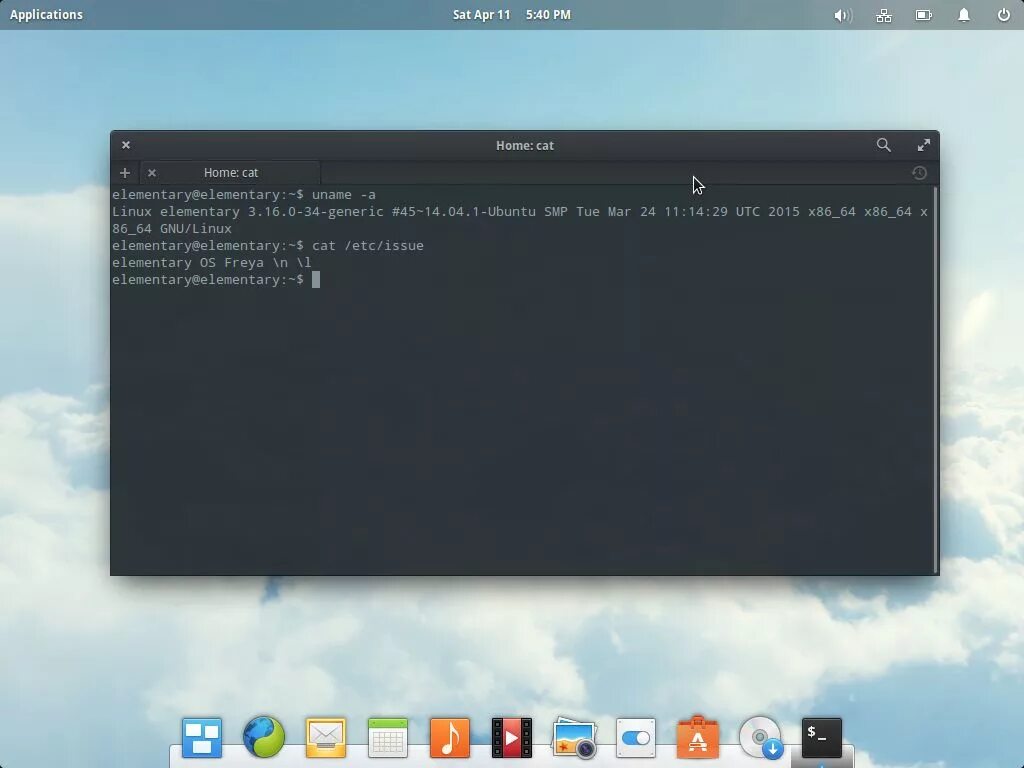Screen dimensions: 1024x768
Task: Open the Applications menu
Action: 46,14
